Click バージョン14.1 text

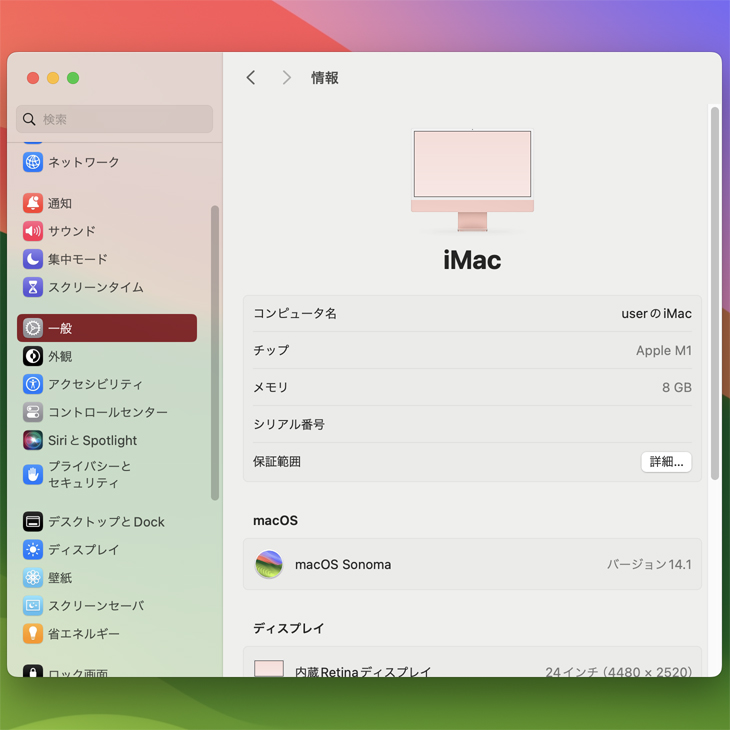[x=649, y=564]
